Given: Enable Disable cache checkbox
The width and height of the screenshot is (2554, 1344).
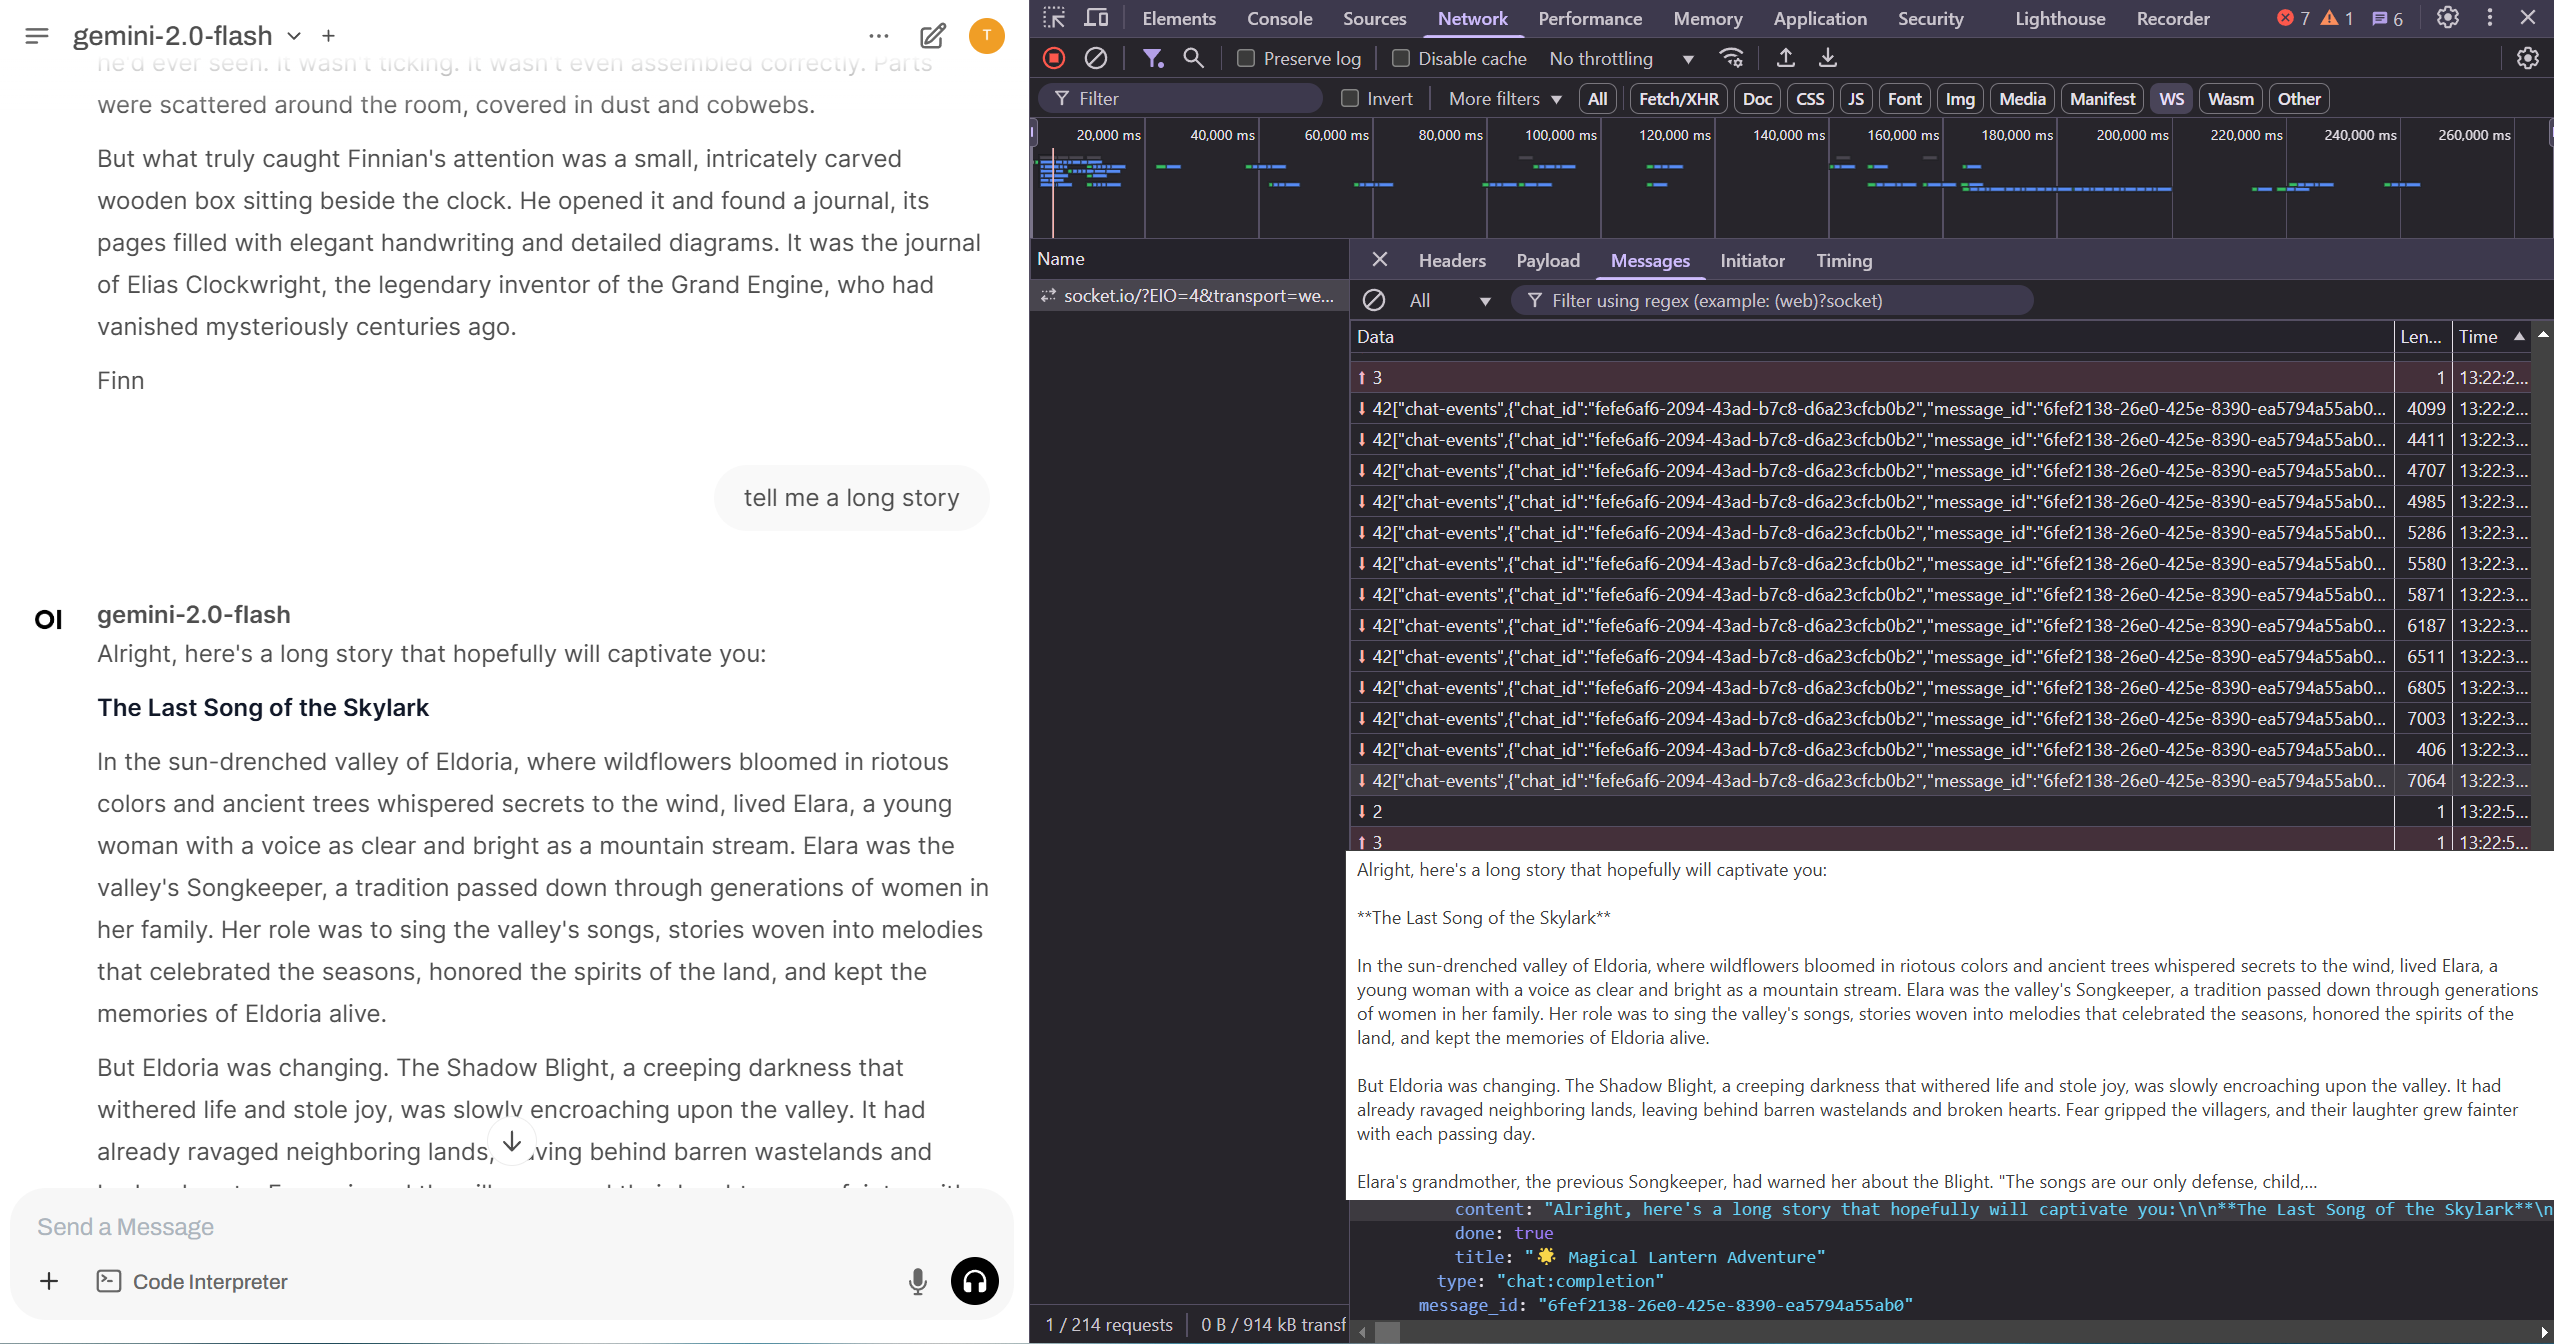Looking at the screenshot, I should pyautogui.click(x=1401, y=58).
